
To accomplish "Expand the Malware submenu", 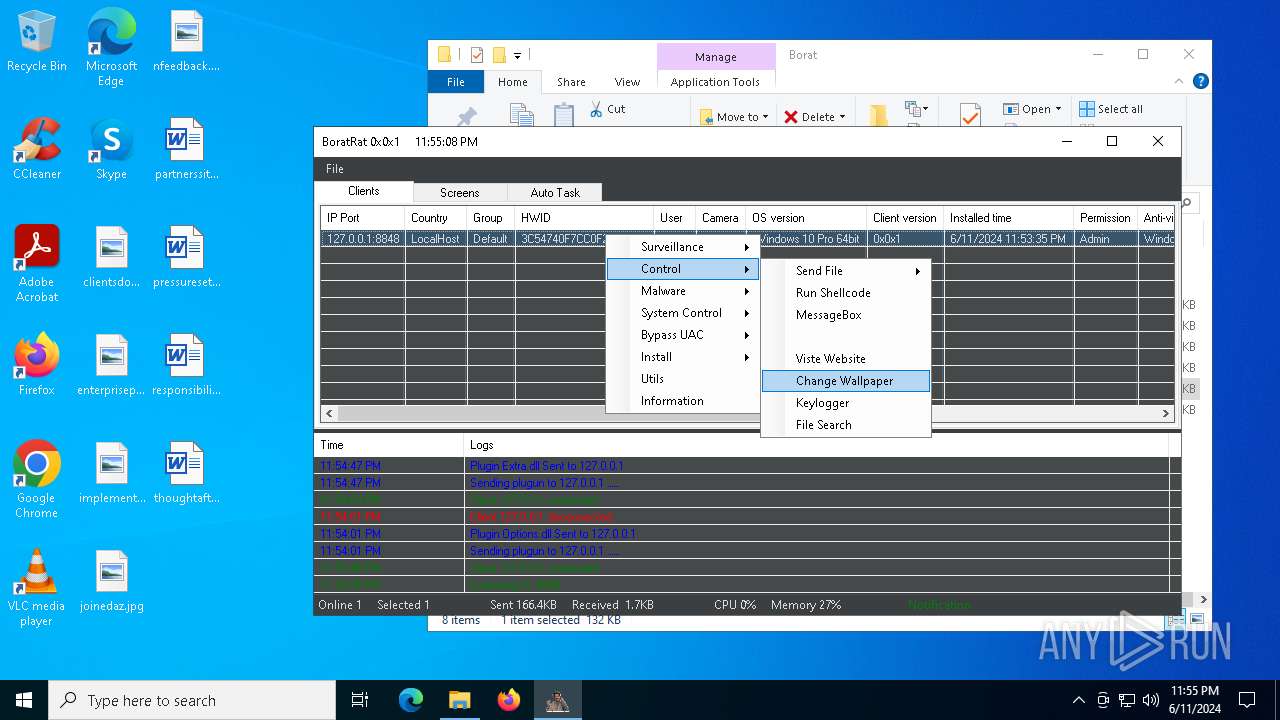I will 683,291.
